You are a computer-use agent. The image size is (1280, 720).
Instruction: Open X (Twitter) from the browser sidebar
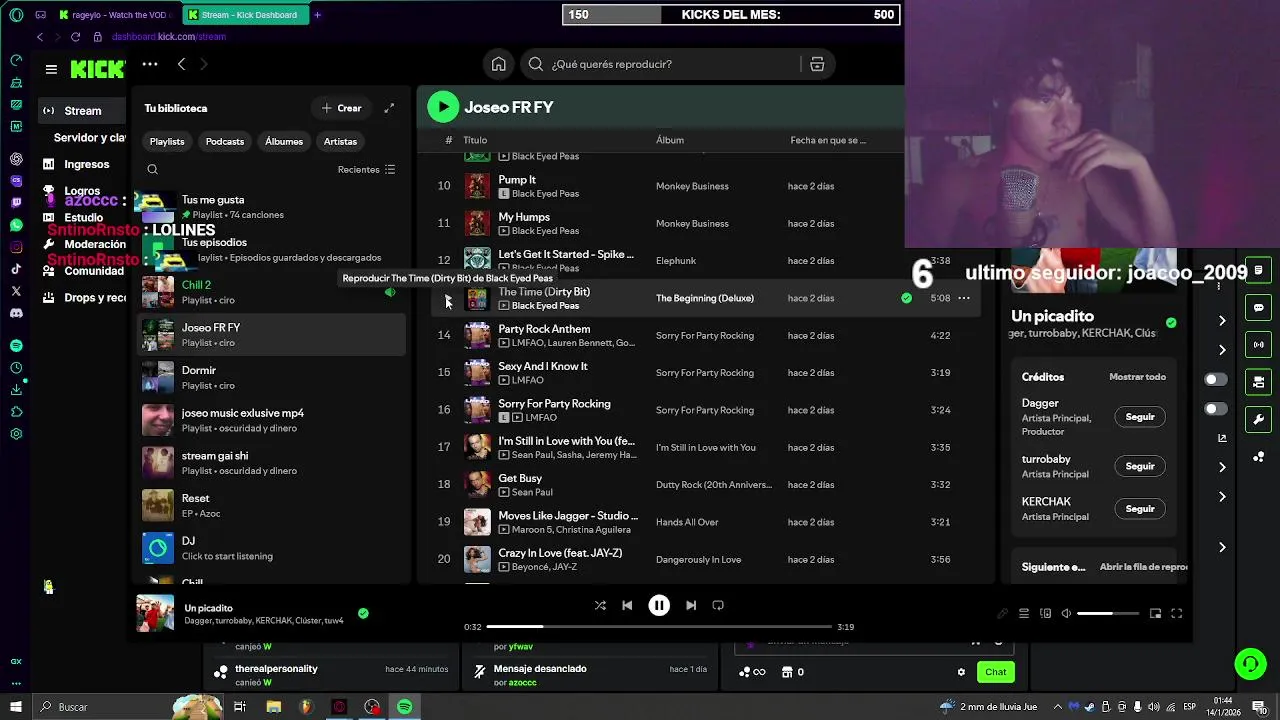pyautogui.click(x=16, y=291)
